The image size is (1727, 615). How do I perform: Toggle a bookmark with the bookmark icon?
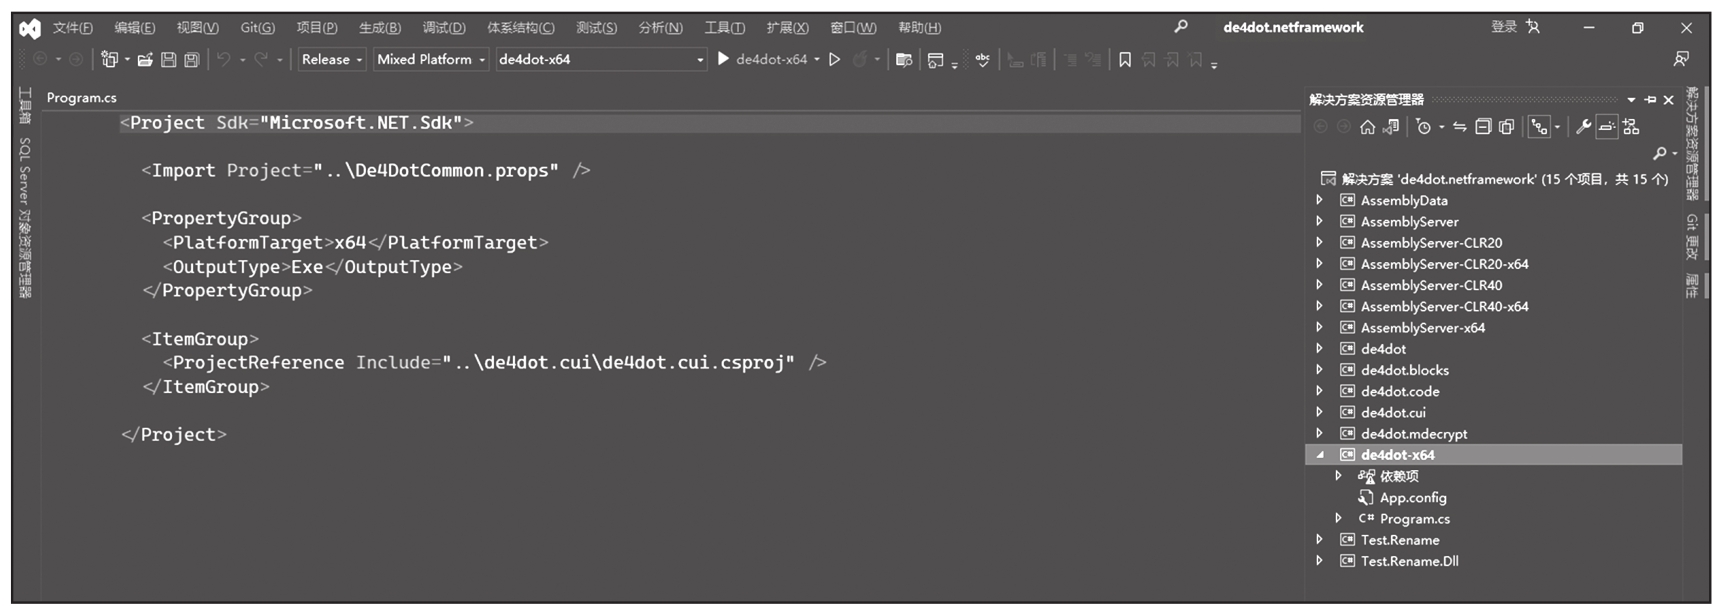click(1125, 60)
